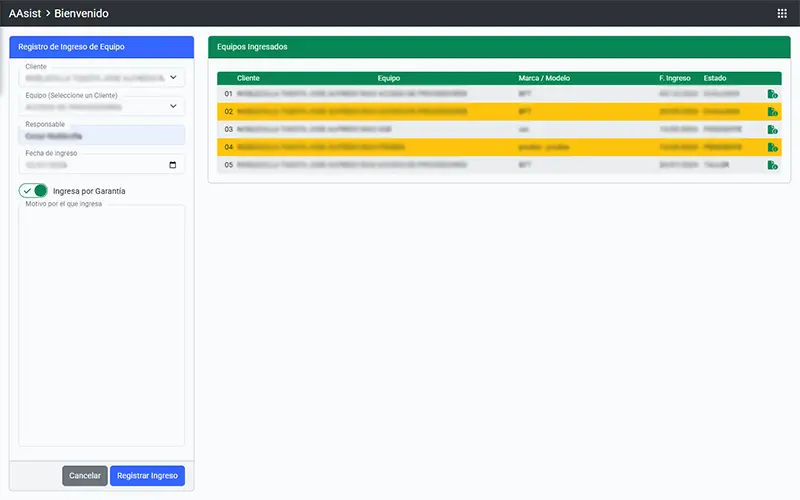The width and height of the screenshot is (800, 500).
Task: Click the Estado column header
Action: [x=715, y=77]
